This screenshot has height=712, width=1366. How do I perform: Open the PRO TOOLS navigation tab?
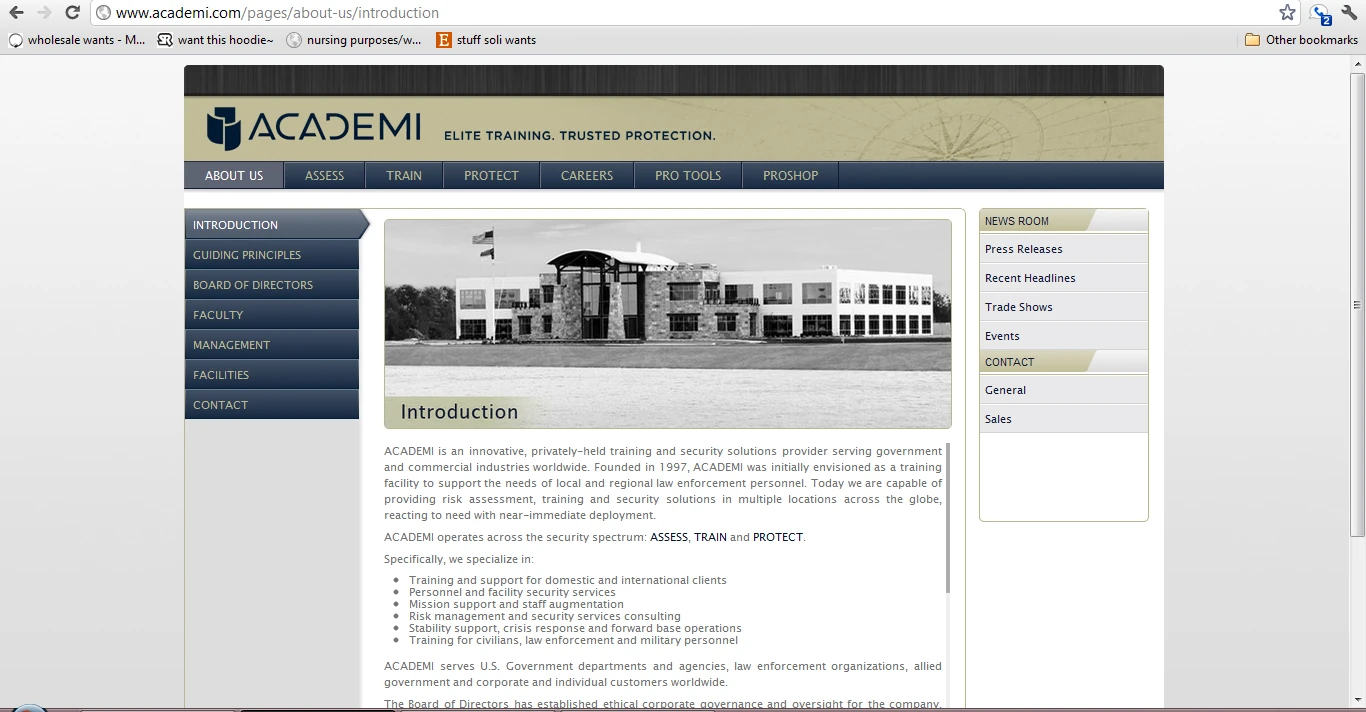[688, 175]
